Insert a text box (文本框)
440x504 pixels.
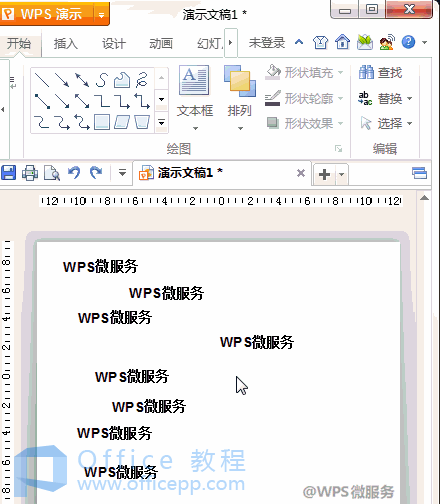click(194, 90)
